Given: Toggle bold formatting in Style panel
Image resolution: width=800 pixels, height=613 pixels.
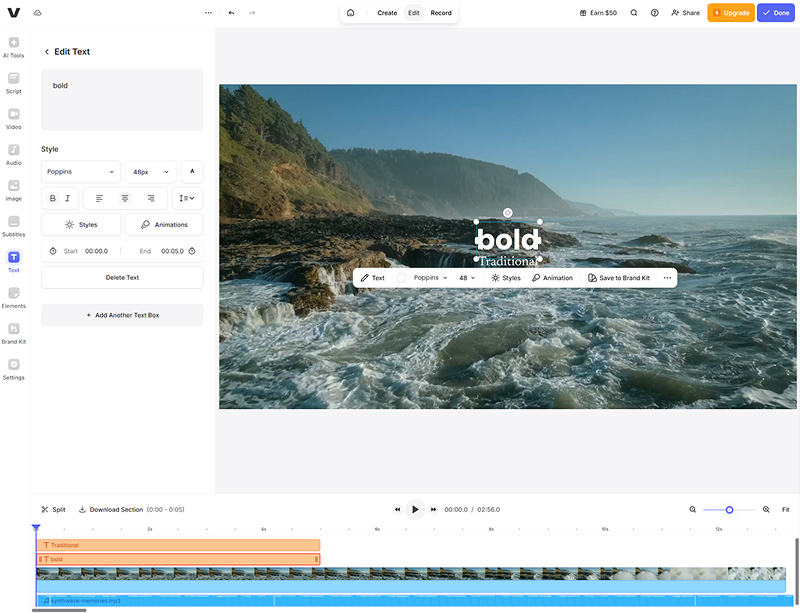Looking at the screenshot, I should 53,198.
